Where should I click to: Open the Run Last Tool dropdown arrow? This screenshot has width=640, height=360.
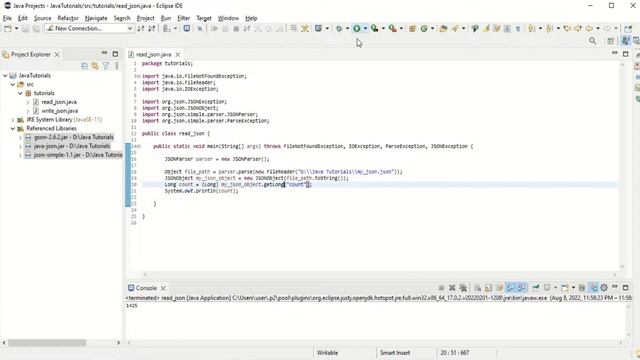(x=401, y=29)
